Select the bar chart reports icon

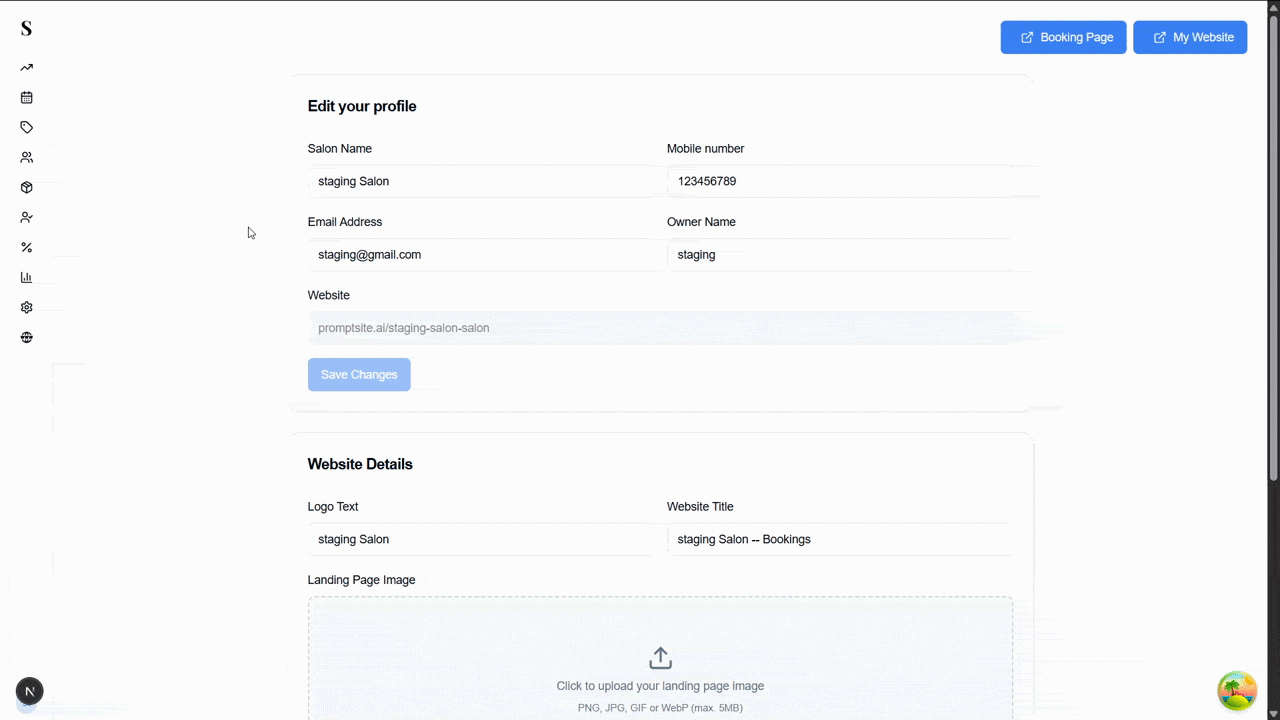pos(26,277)
